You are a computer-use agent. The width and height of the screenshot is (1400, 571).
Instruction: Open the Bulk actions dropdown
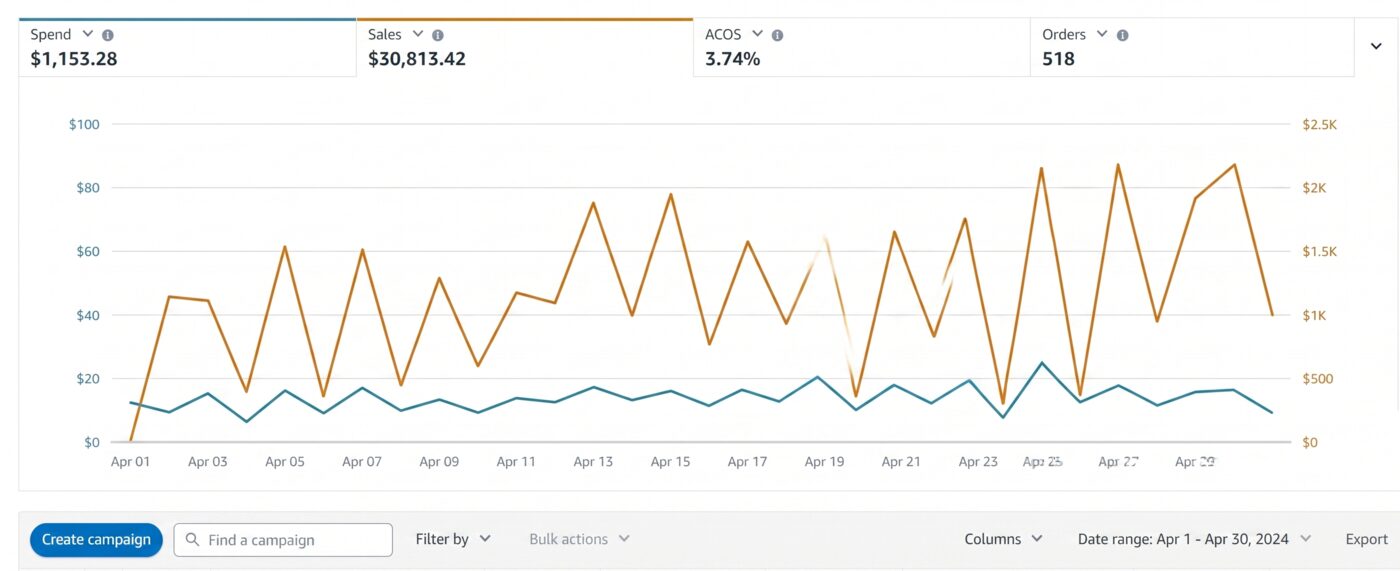579,539
